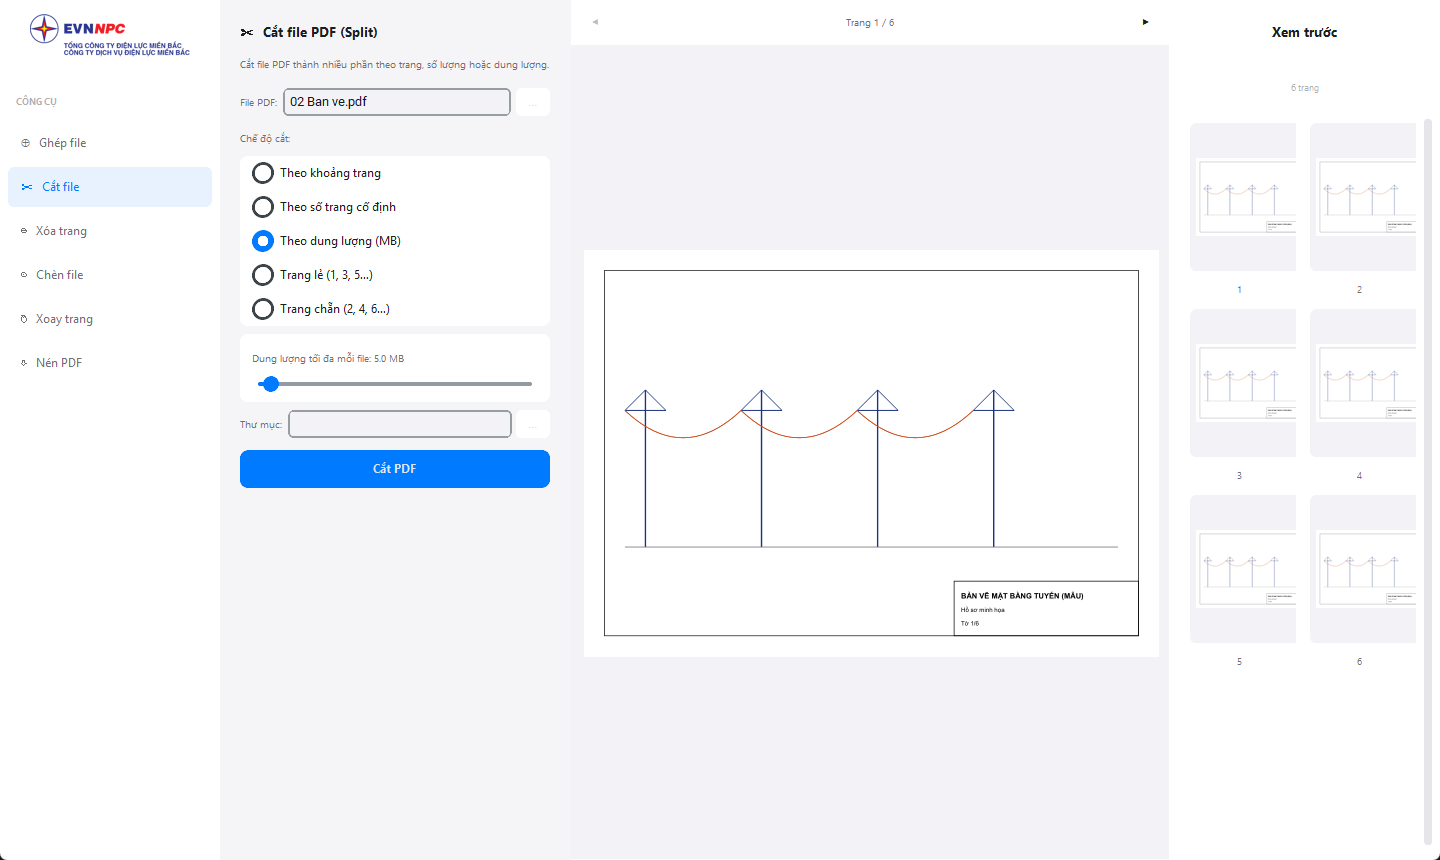
Task: Click the Xem trước panel heading
Action: pos(1304,33)
